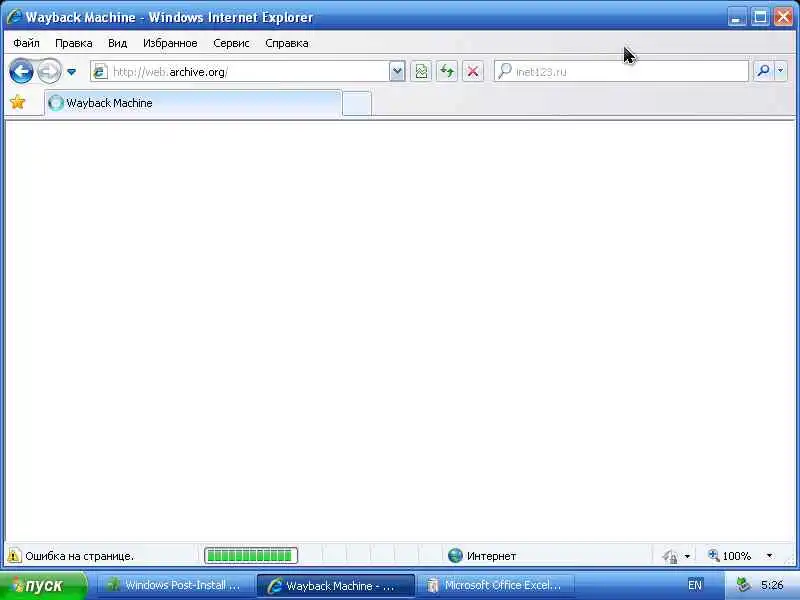800x600 pixels.
Task: Expand the zoom level dropdown arrow
Action: [769, 556]
